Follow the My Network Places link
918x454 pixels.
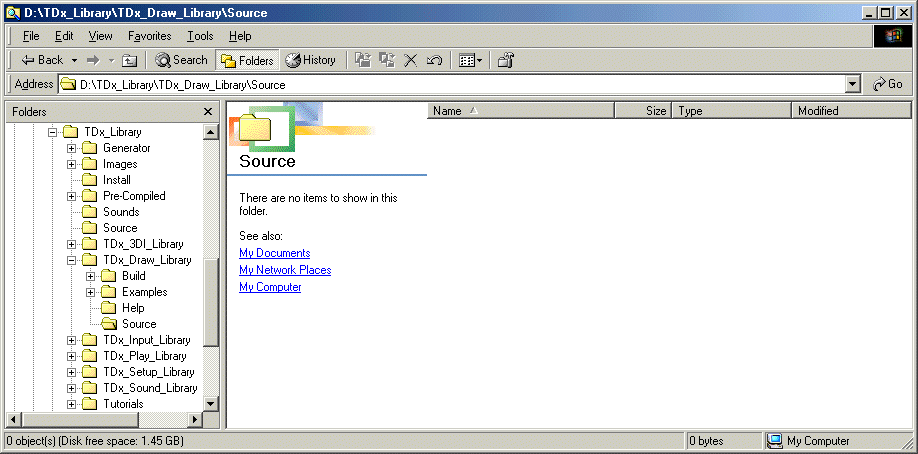pos(285,270)
